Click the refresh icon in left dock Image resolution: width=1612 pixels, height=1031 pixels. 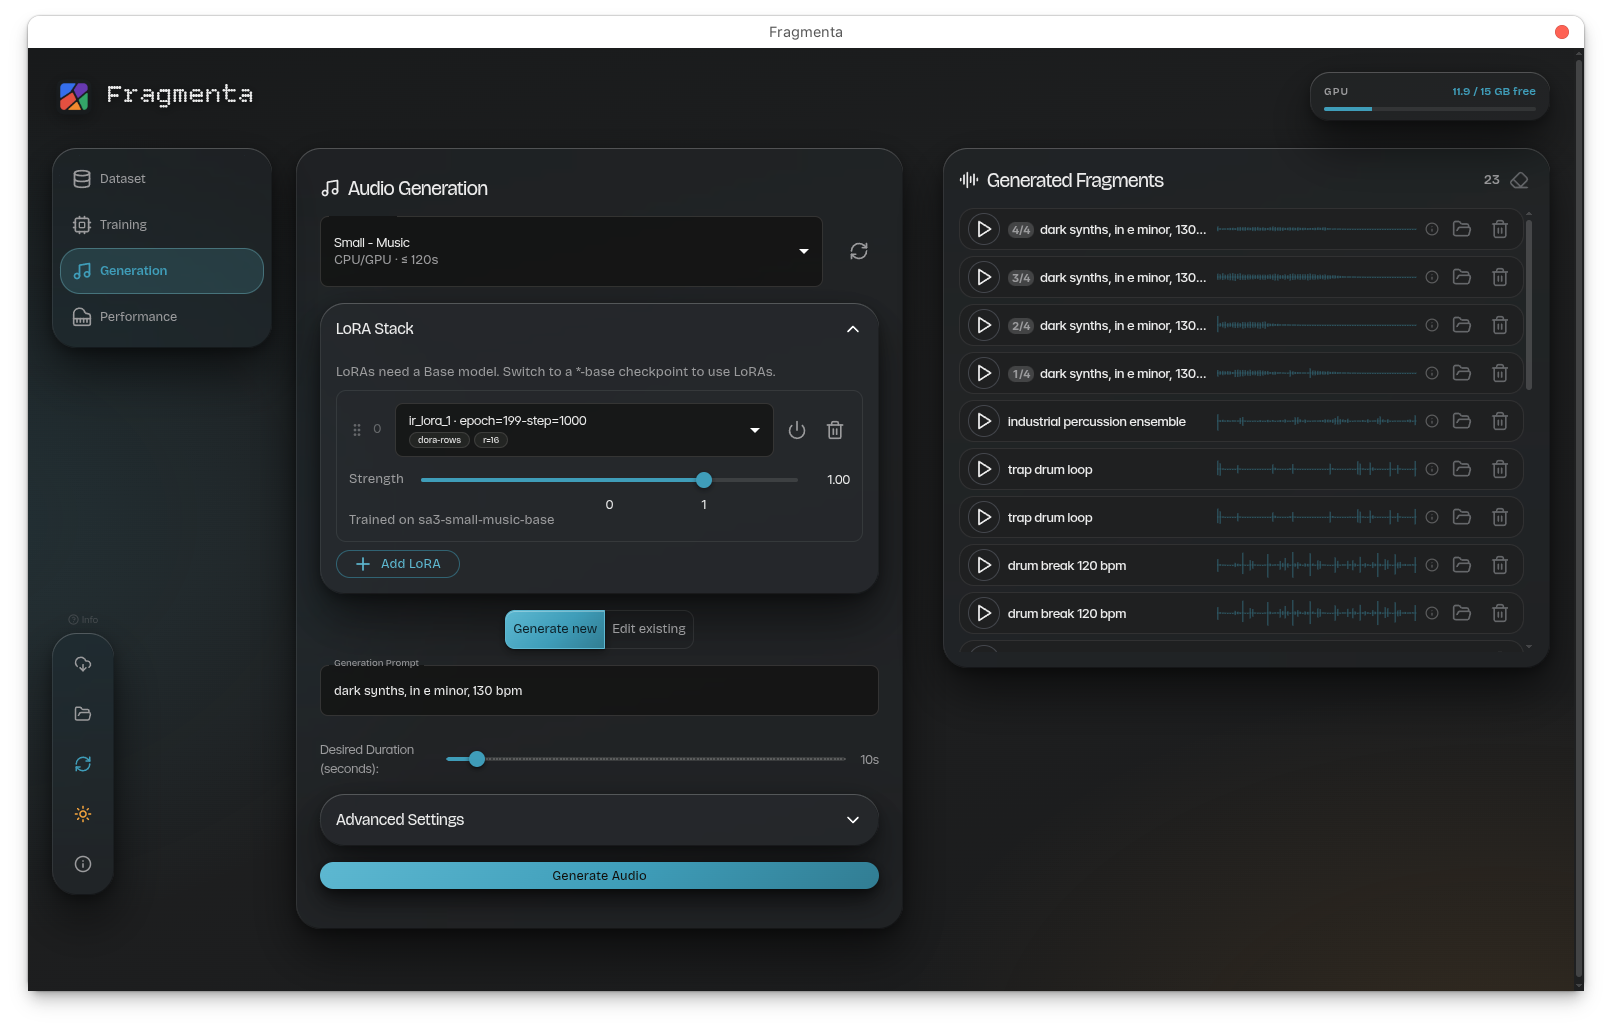[x=83, y=764]
